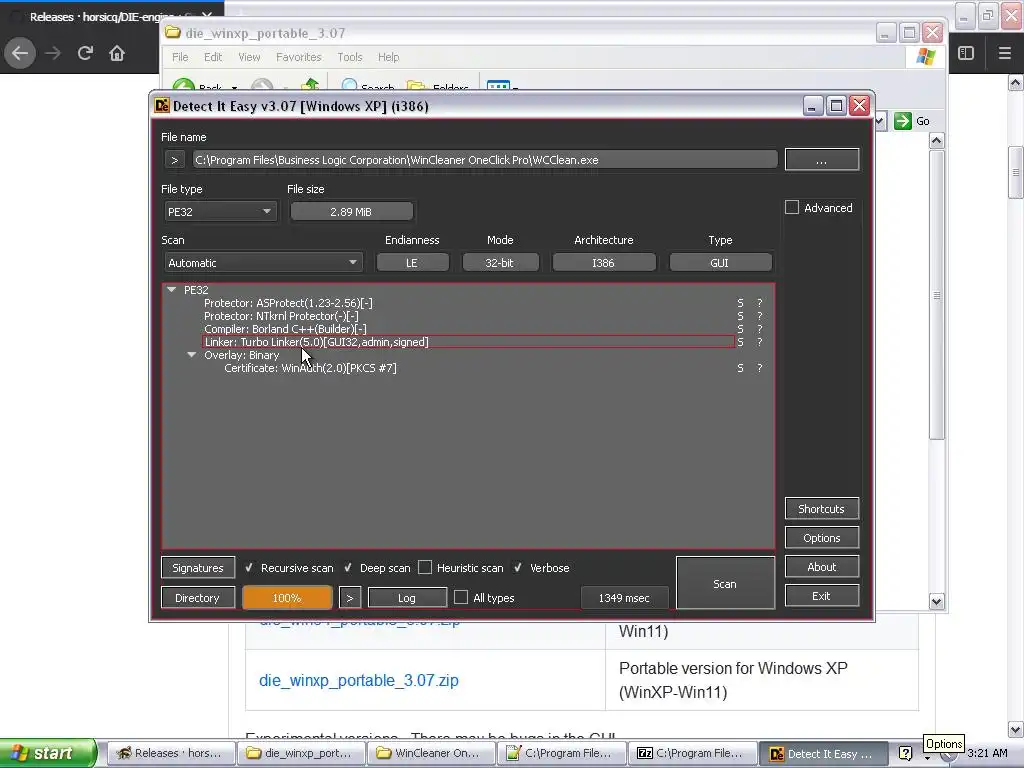Viewport: 1024px width, 768px height.
Task: Open File menu in Explorer window
Action: tap(180, 57)
